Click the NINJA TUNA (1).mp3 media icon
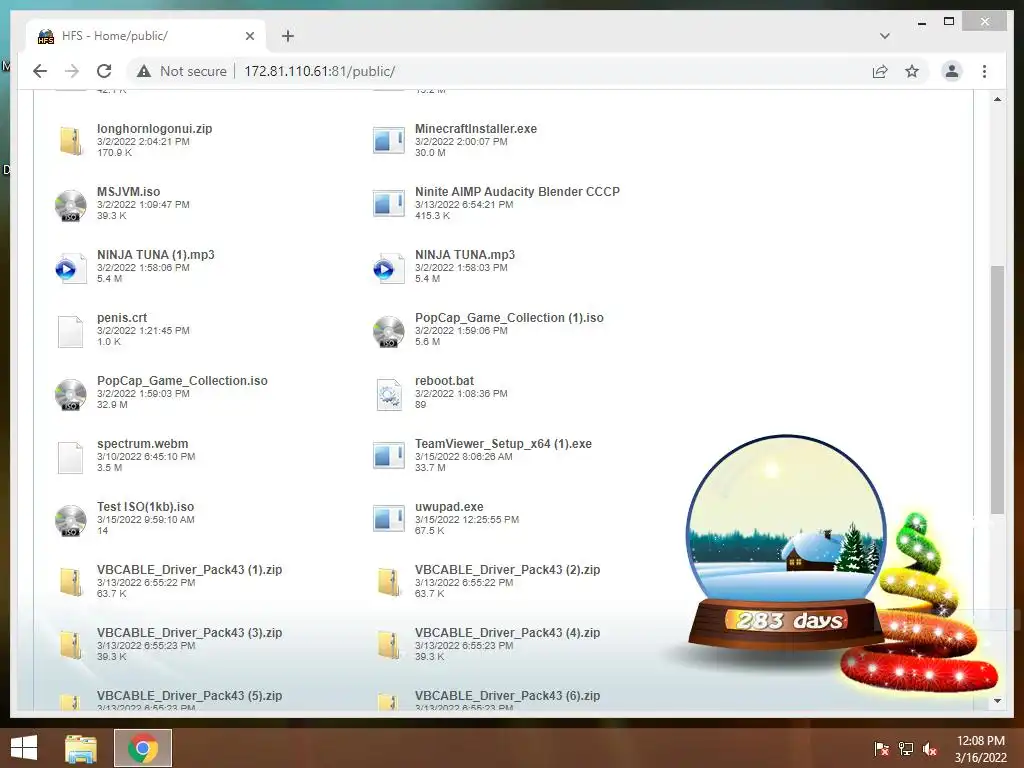The width and height of the screenshot is (1024, 768). coord(71,268)
